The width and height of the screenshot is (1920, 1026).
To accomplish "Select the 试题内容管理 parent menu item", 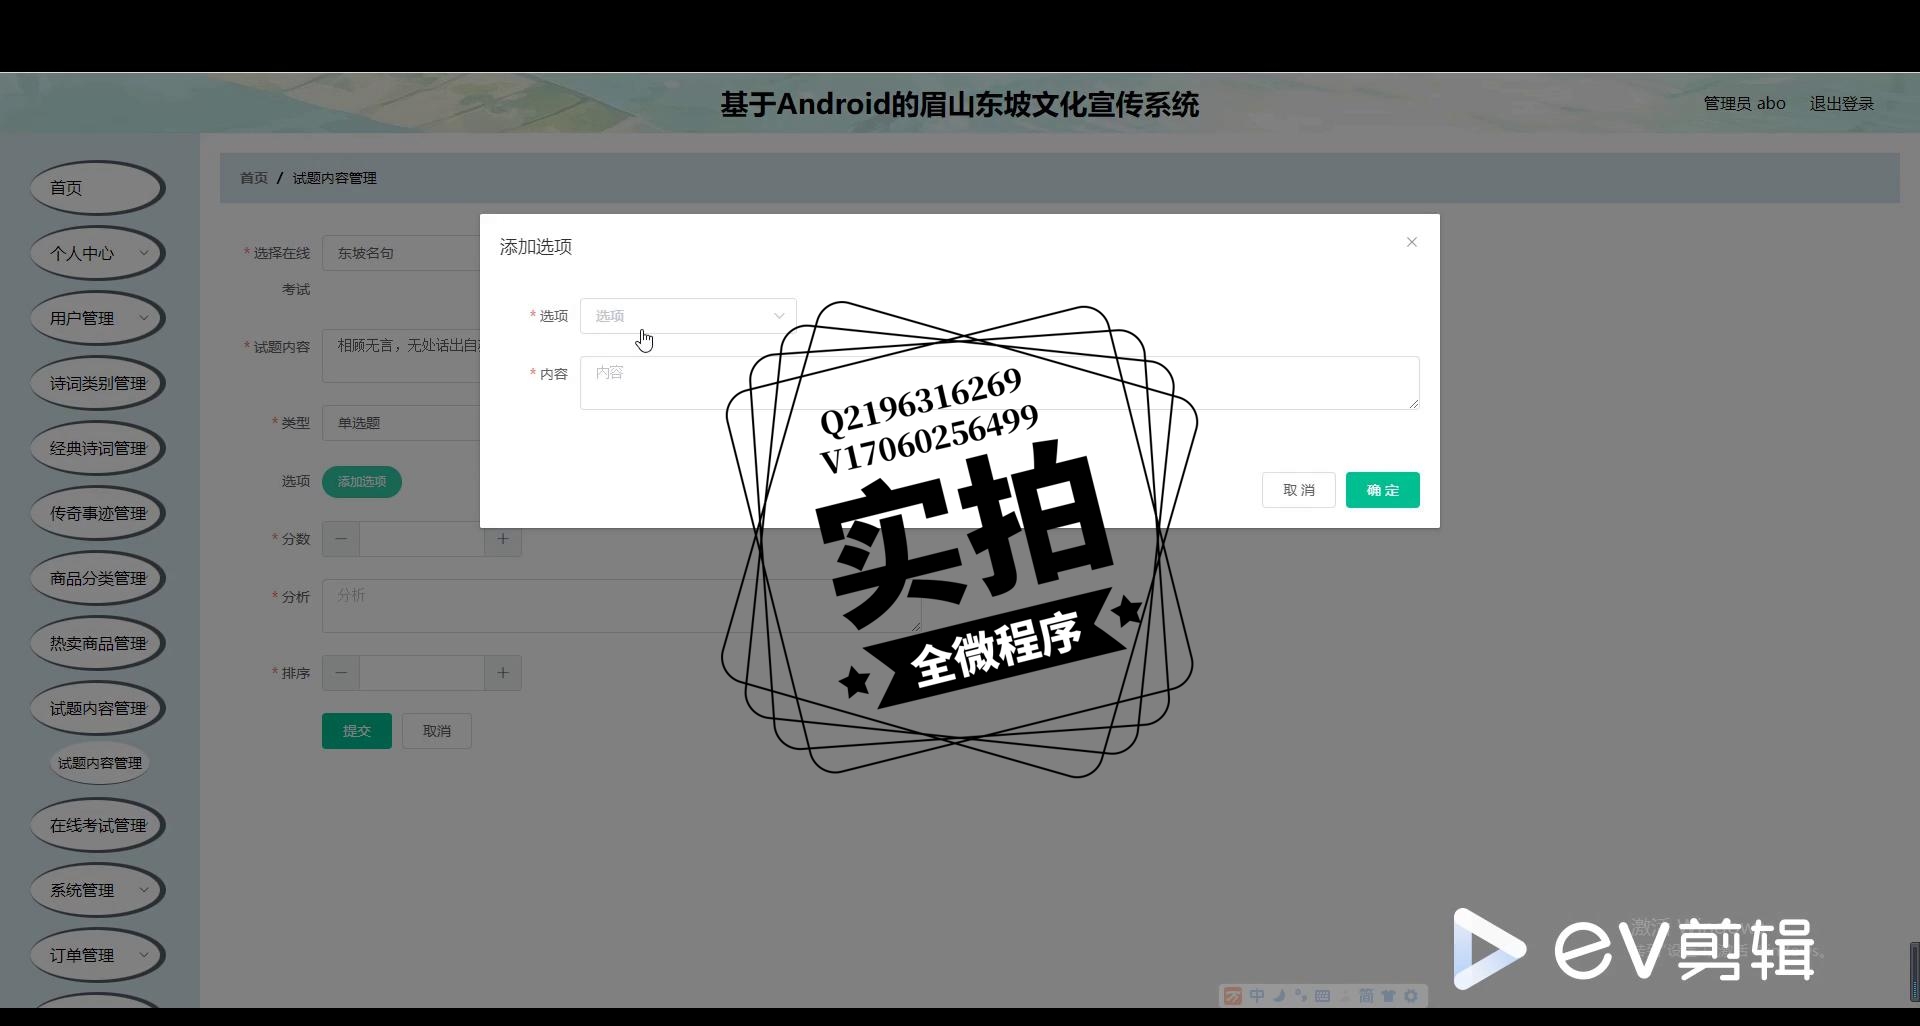I will (x=97, y=708).
